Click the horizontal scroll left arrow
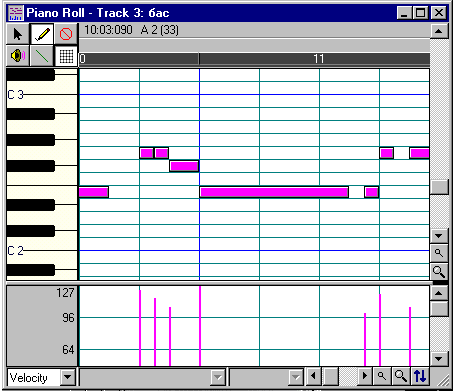Screen dimensions: 454x391 point(313,376)
